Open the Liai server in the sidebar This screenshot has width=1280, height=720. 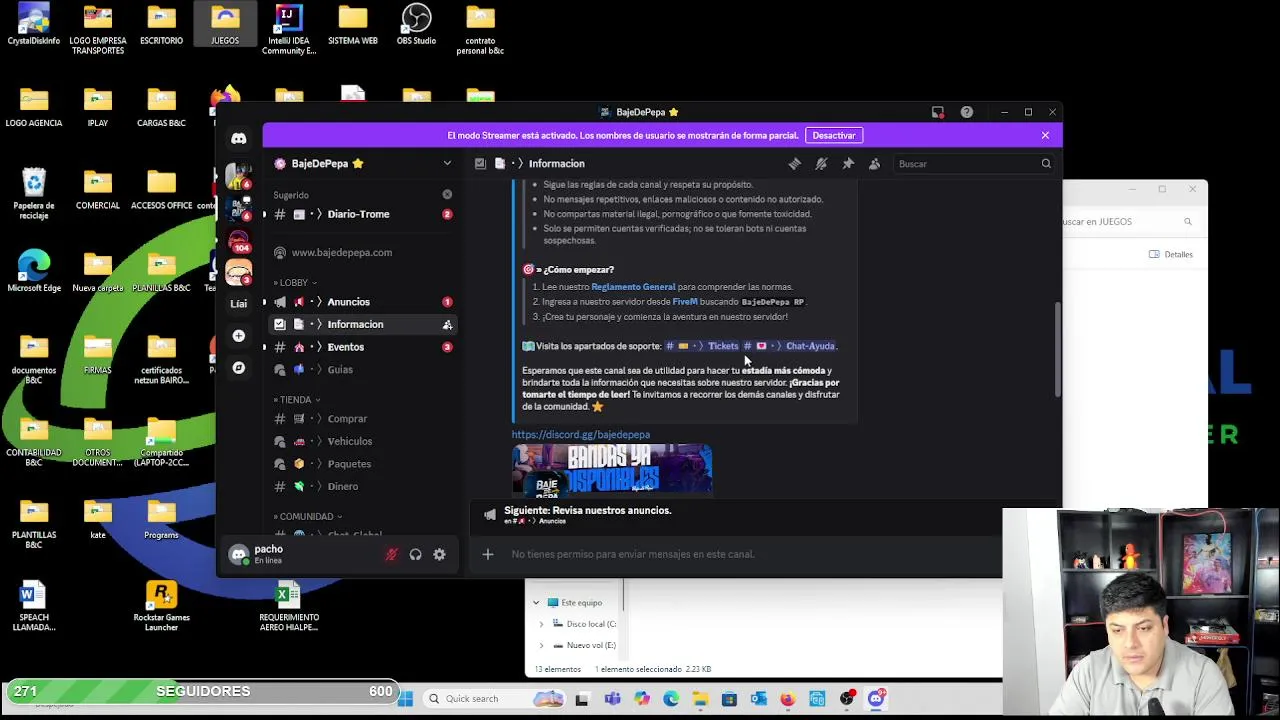pyautogui.click(x=238, y=303)
